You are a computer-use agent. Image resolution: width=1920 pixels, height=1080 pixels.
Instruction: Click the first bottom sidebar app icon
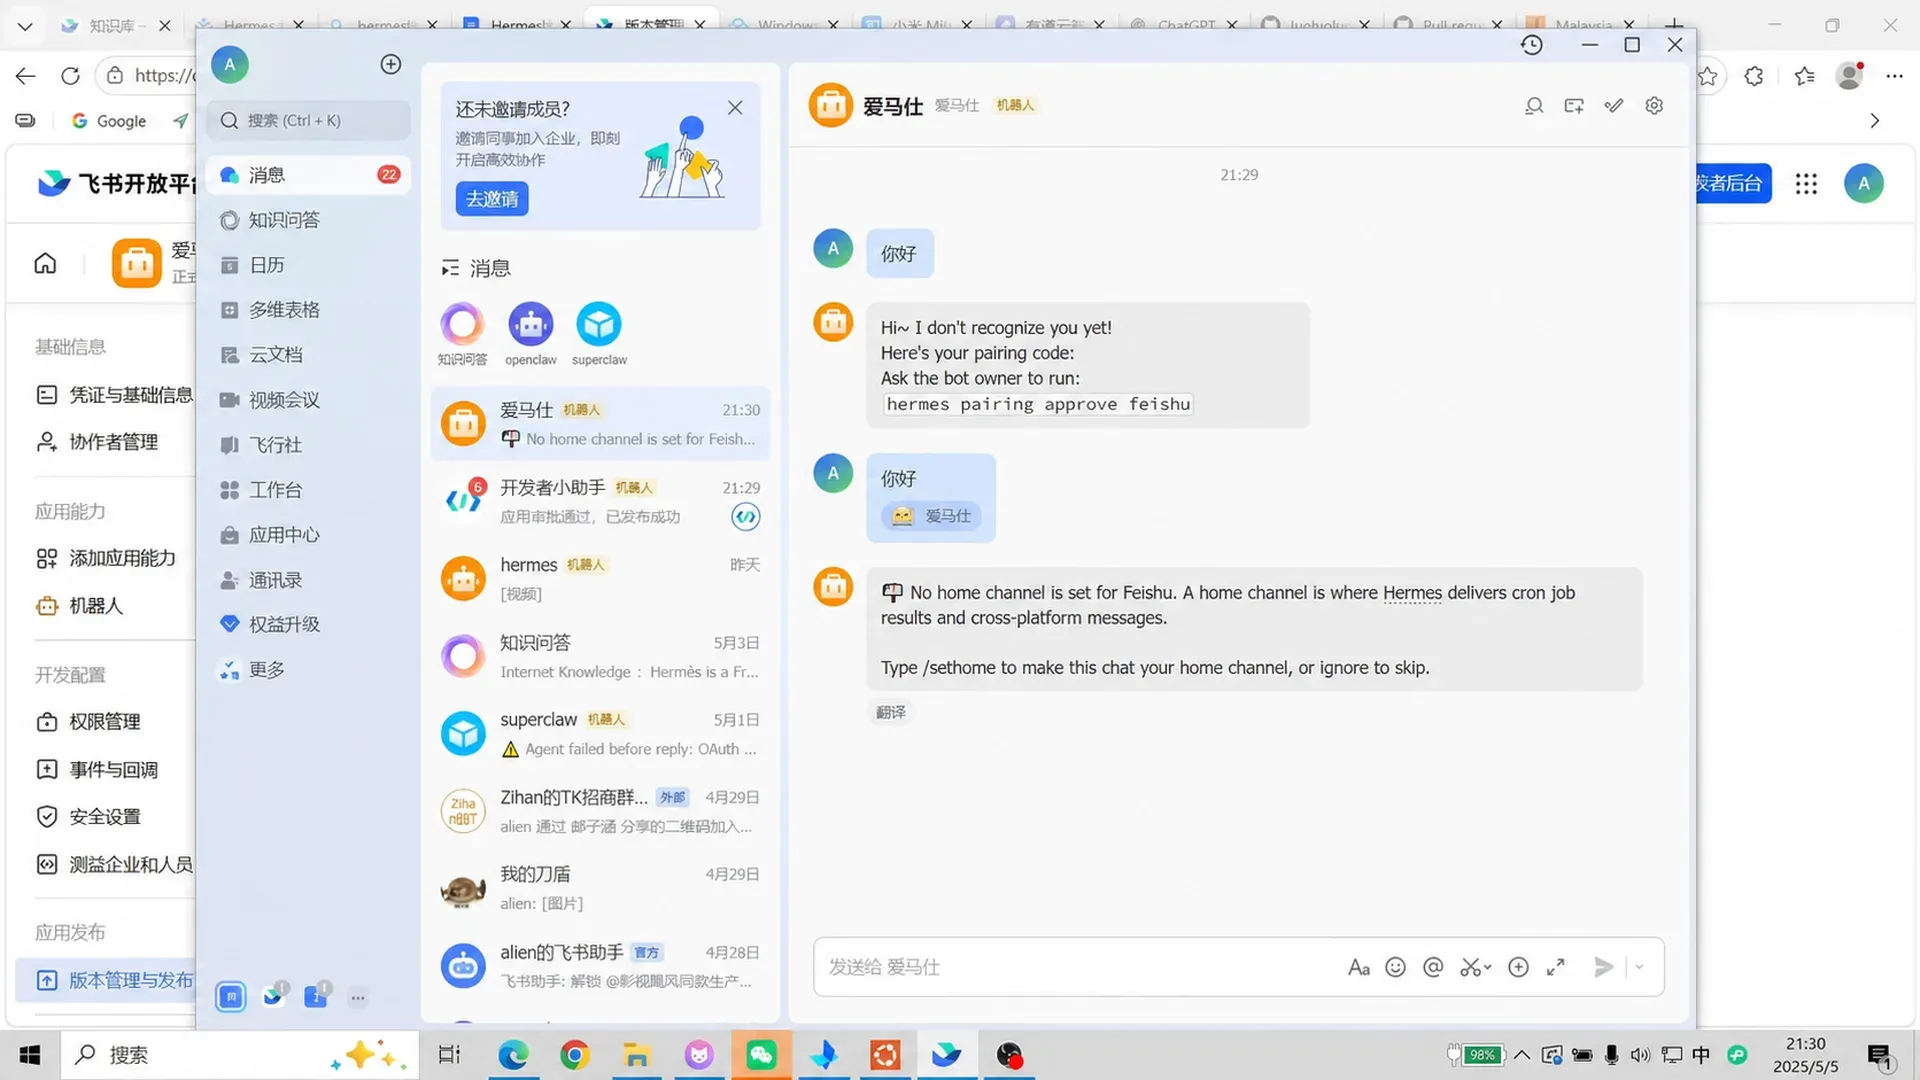tap(231, 997)
